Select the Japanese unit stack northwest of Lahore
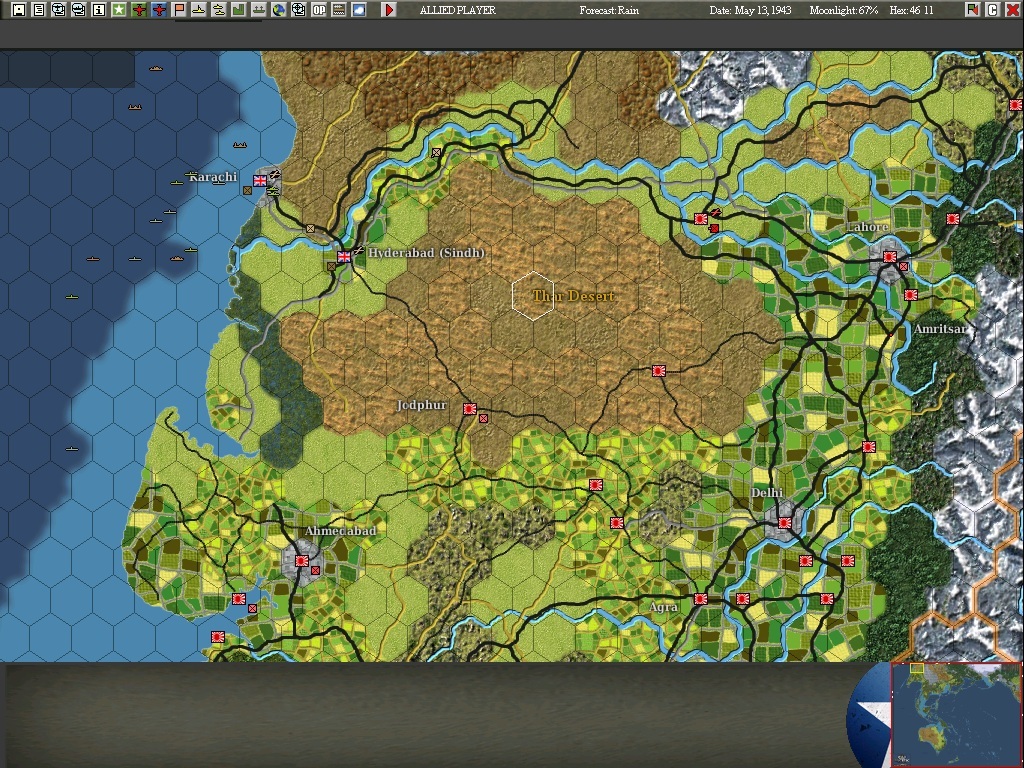The height and width of the screenshot is (768, 1024). click(x=701, y=219)
